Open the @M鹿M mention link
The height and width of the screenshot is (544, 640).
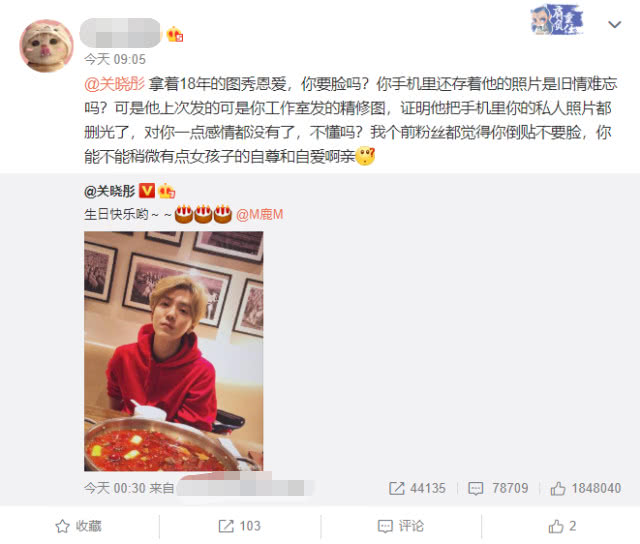[260, 214]
